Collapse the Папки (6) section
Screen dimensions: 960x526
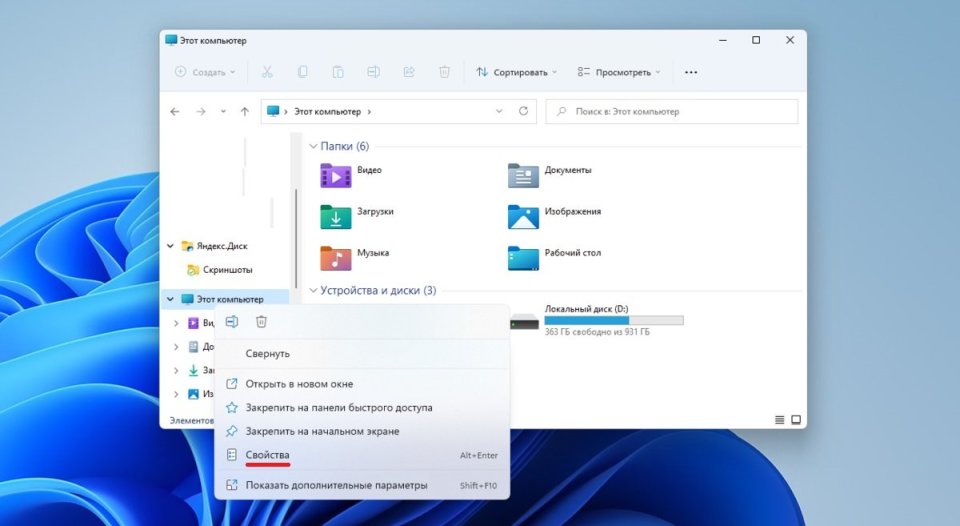(312, 147)
